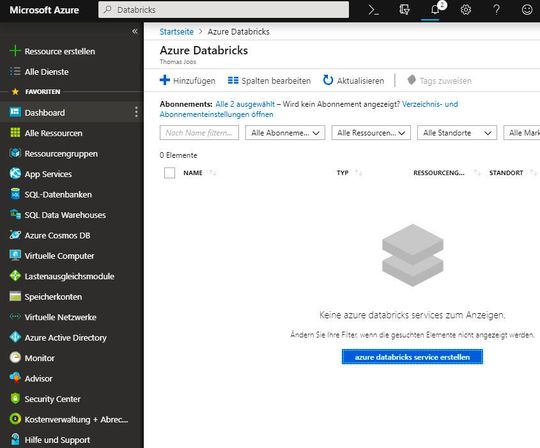Click the Lastenausgleichsmodule diamond icon
The image size is (540, 448).
[x=15, y=275]
